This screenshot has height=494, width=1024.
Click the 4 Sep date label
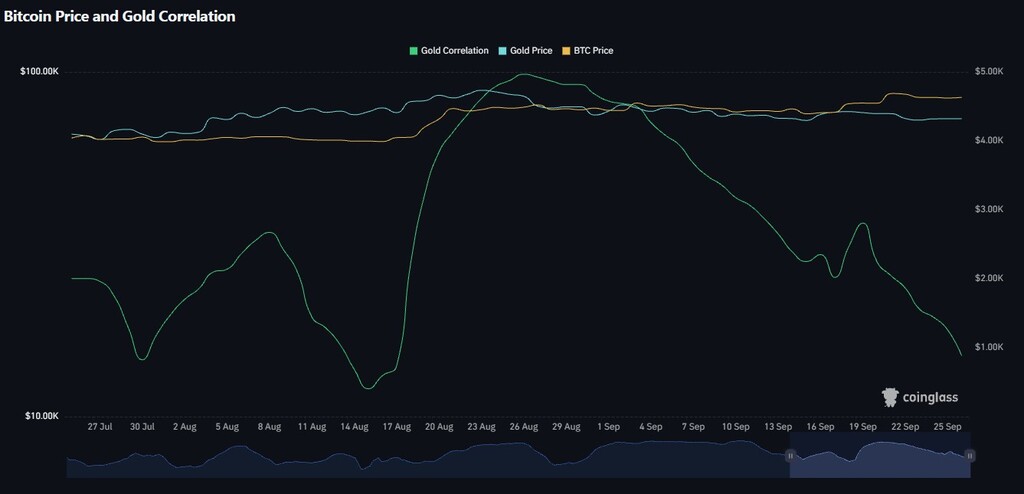pyautogui.click(x=650, y=427)
